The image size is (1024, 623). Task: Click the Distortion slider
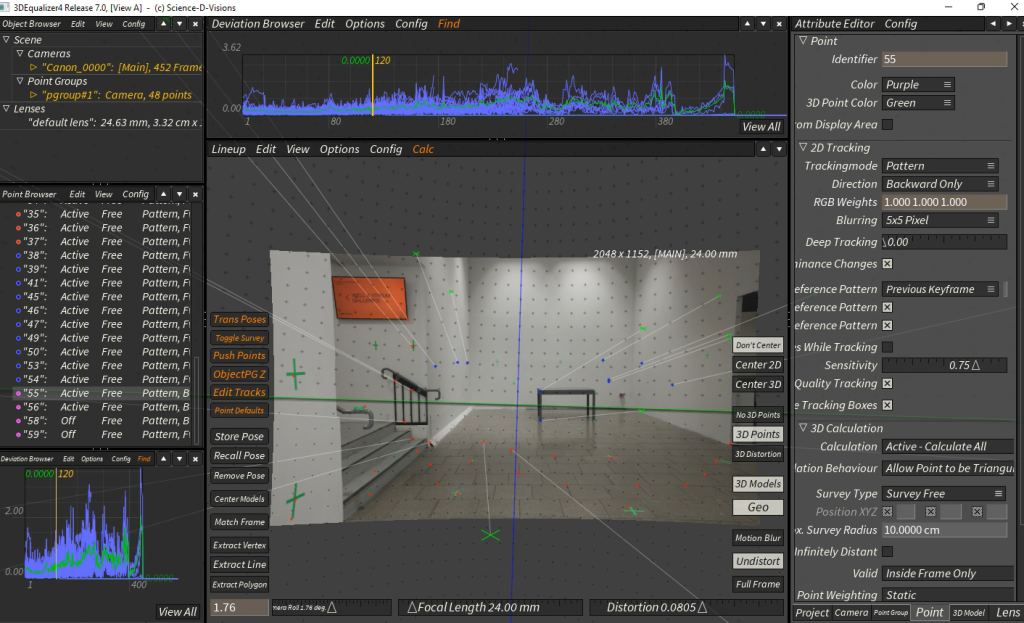pos(686,607)
